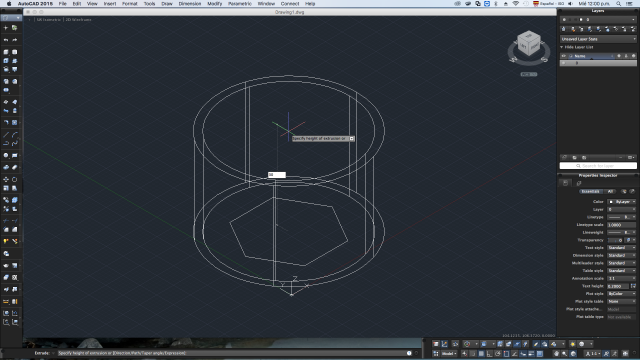This screenshot has width=640, height=360.
Task: Click the 2D Wireframe visual style label
Action: [x=78, y=20]
